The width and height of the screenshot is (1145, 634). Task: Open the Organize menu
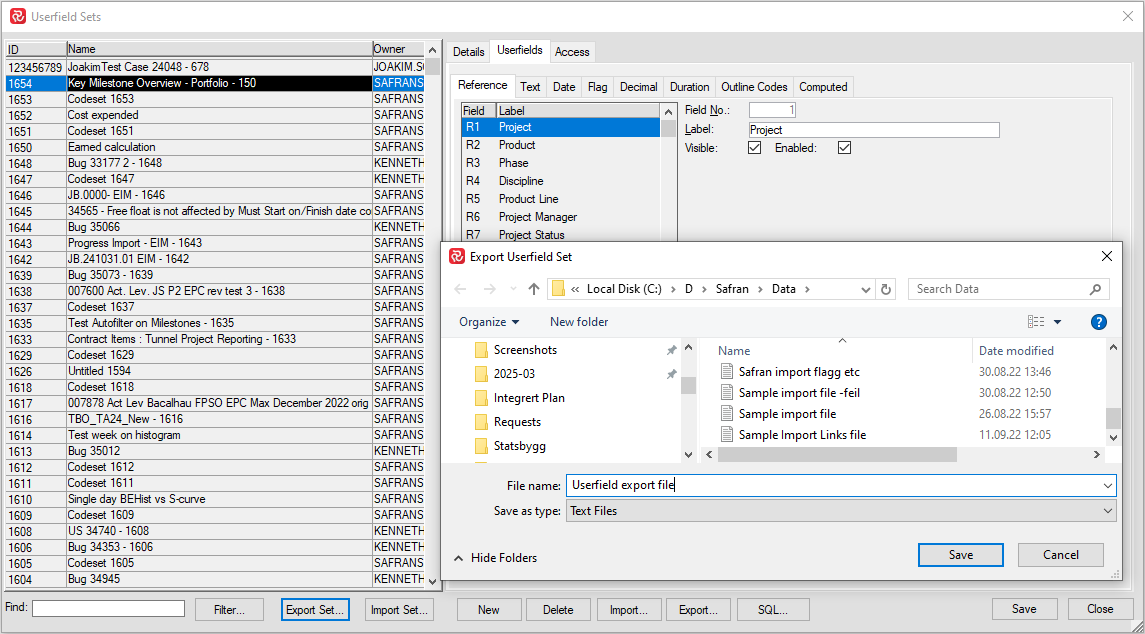pyautogui.click(x=489, y=322)
